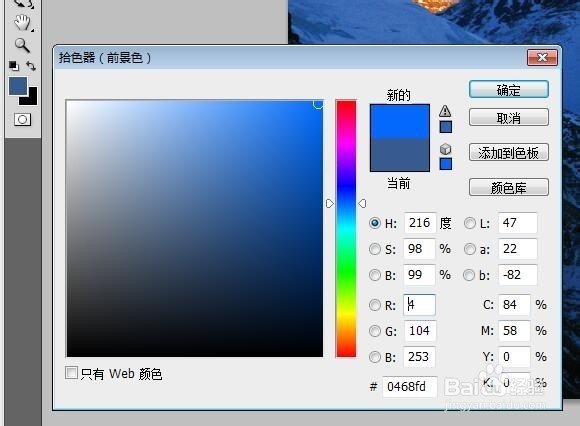The height and width of the screenshot is (426, 580).
Task: Click the S value field showing 98
Action: [419, 249]
